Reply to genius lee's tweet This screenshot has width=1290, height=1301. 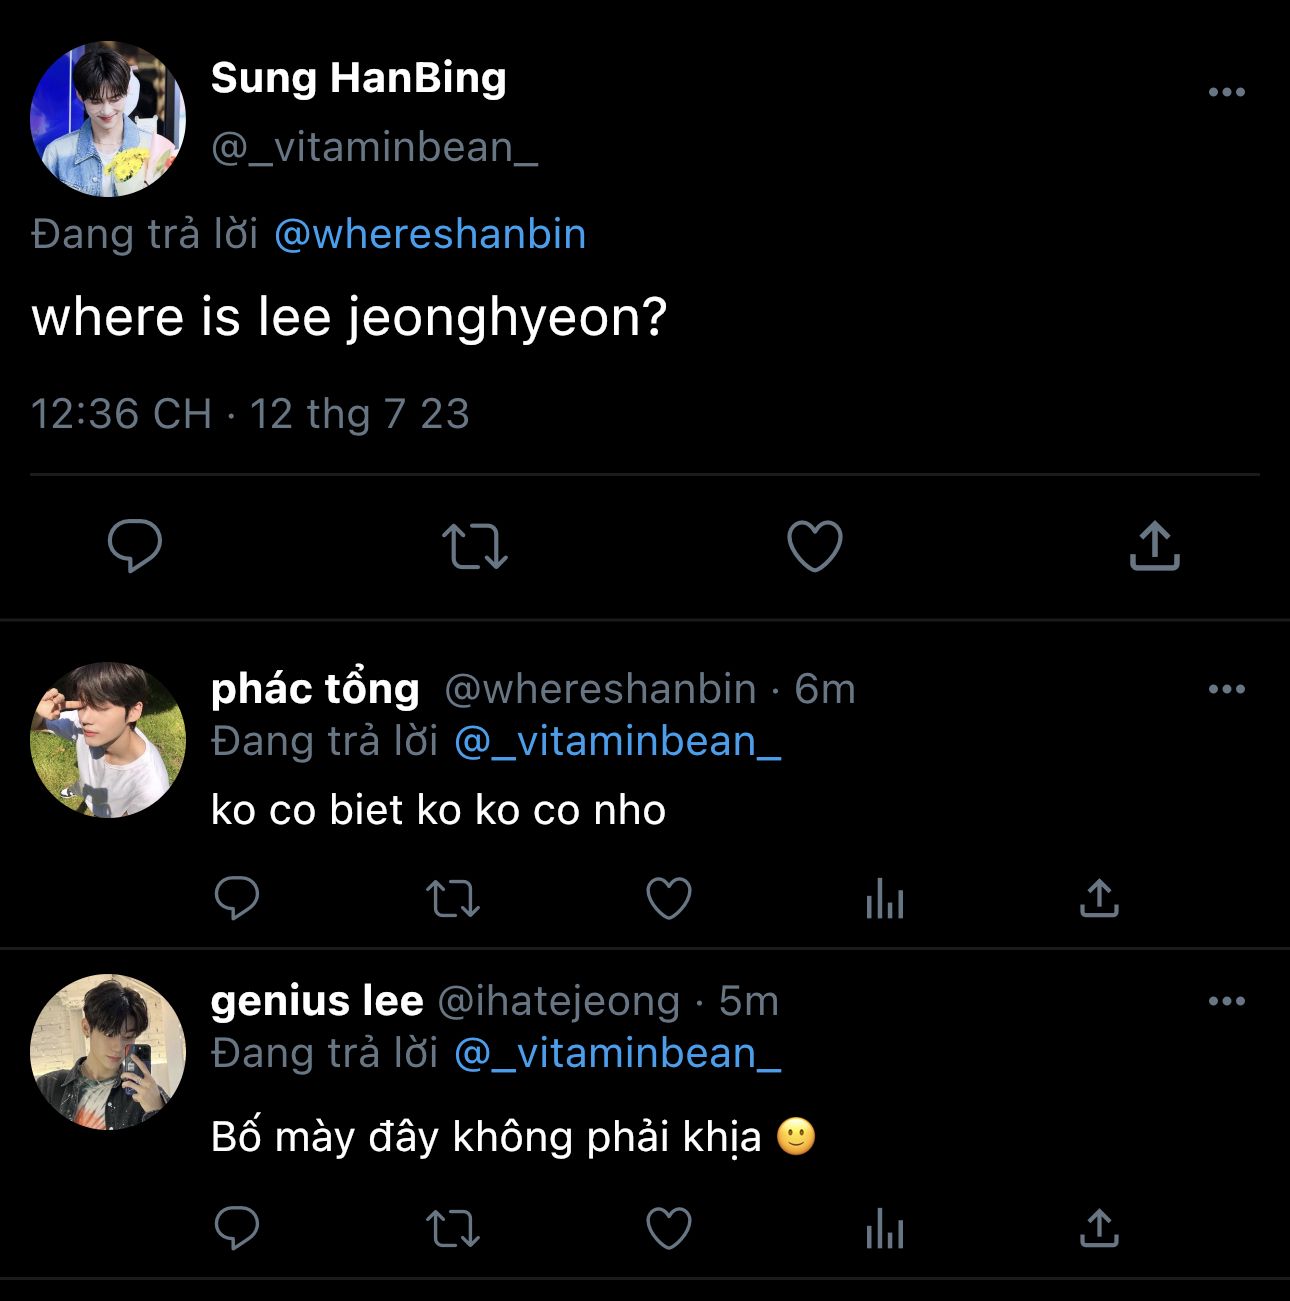click(237, 1229)
